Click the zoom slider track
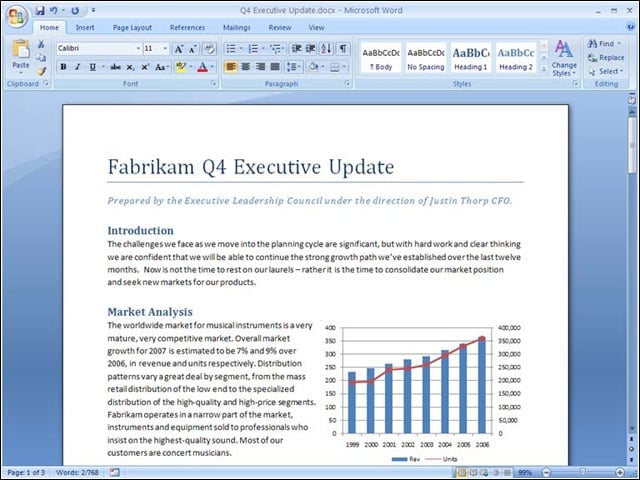This screenshot has width=640, height=480. click(x=583, y=473)
